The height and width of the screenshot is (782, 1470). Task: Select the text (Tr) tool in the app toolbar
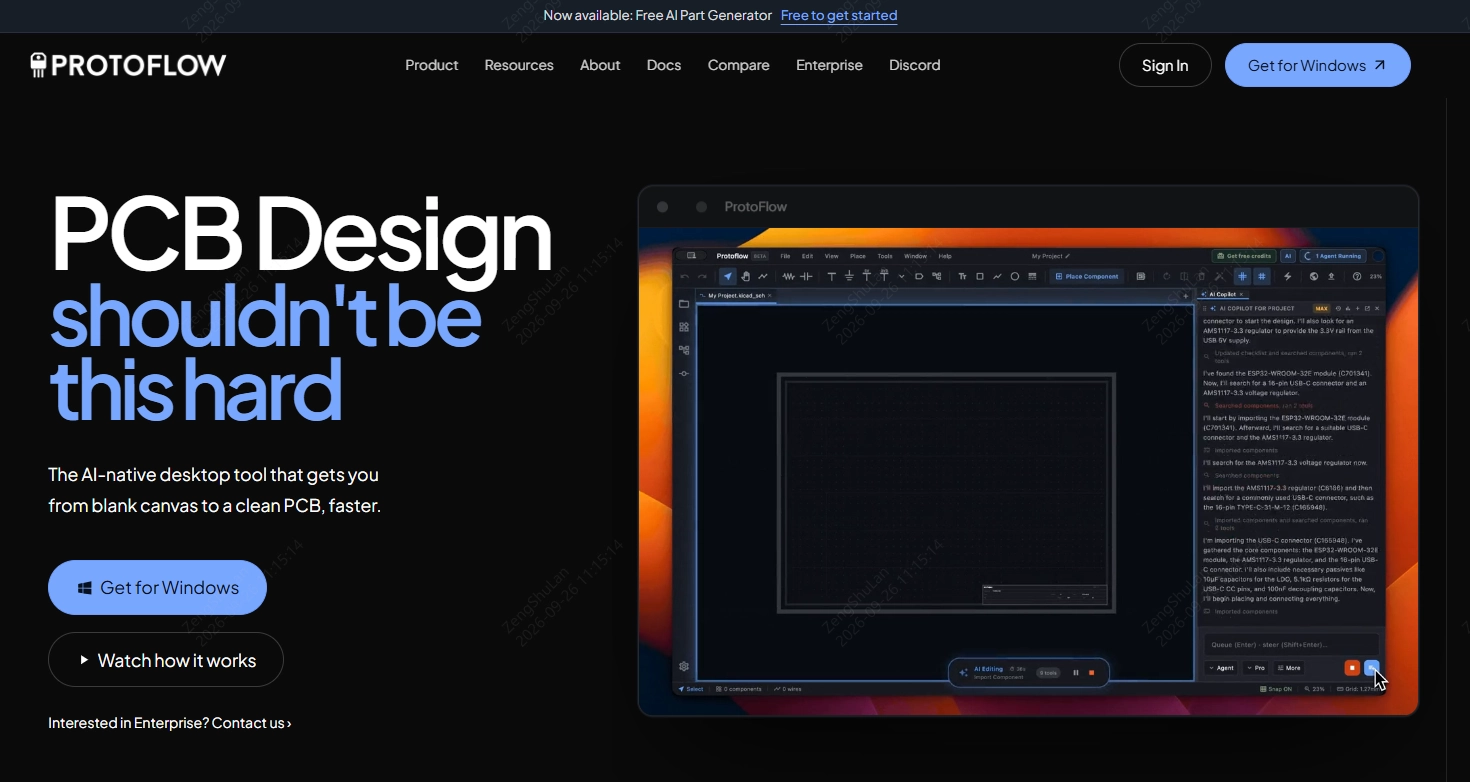(962, 276)
